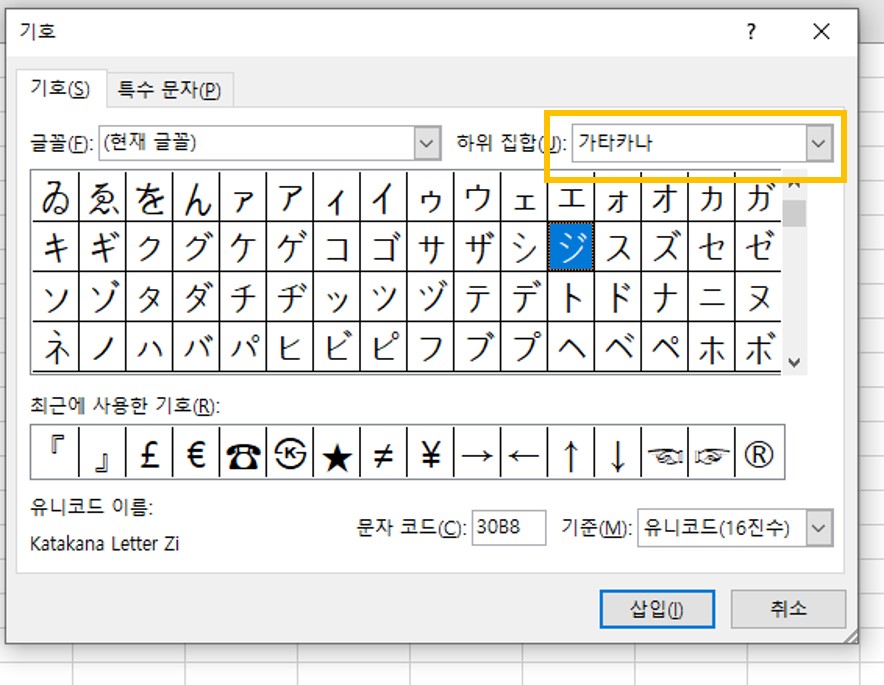
Task: Click the symbol grid scroll up arrow
Action: (x=794, y=183)
